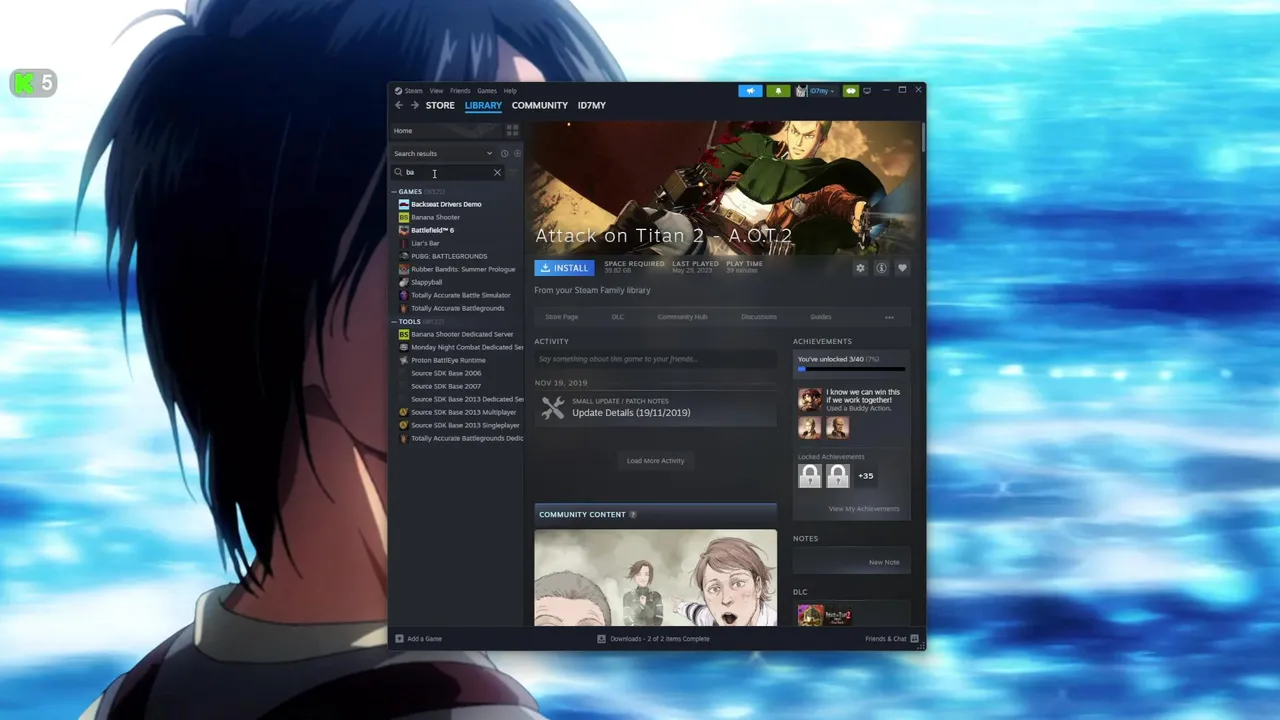
Task: Select PUBG: BATTLEGROUNDS
Action: pyautogui.click(x=449, y=256)
